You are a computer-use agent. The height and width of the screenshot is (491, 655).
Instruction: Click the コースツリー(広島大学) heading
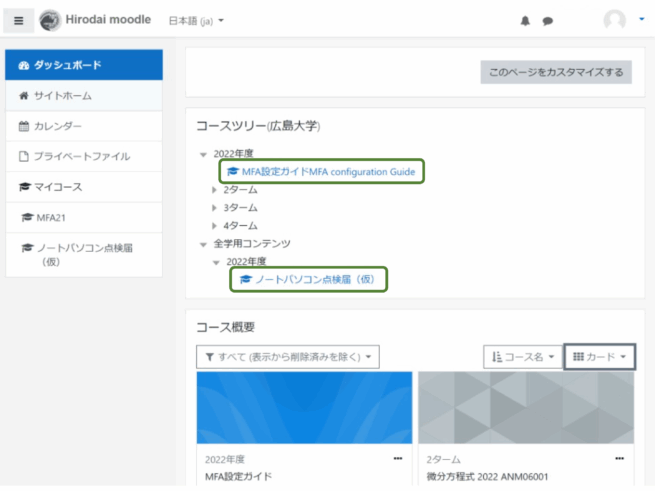258,126
